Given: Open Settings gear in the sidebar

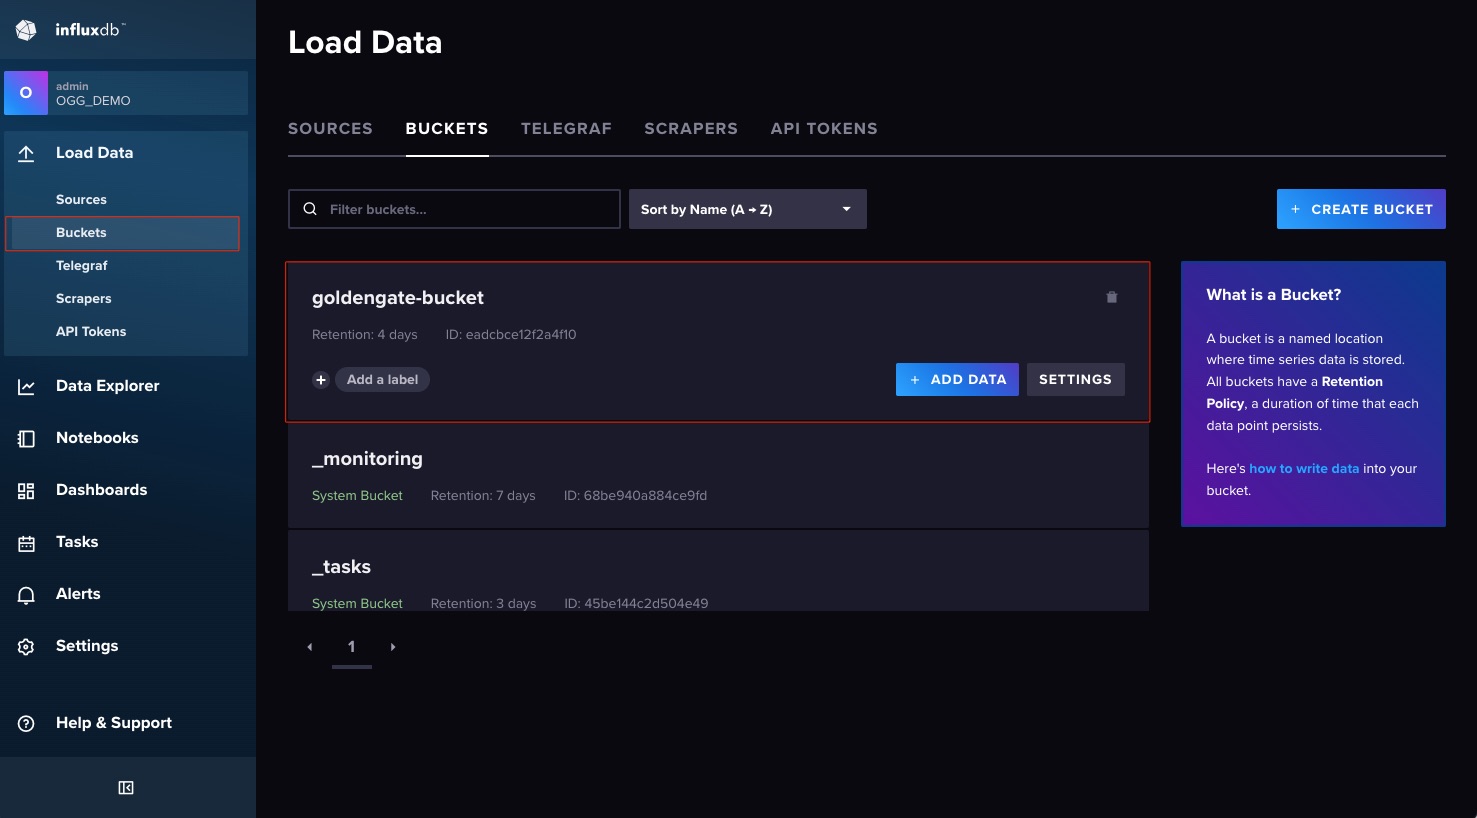Looking at the screenshot, I should click(27, 647).
